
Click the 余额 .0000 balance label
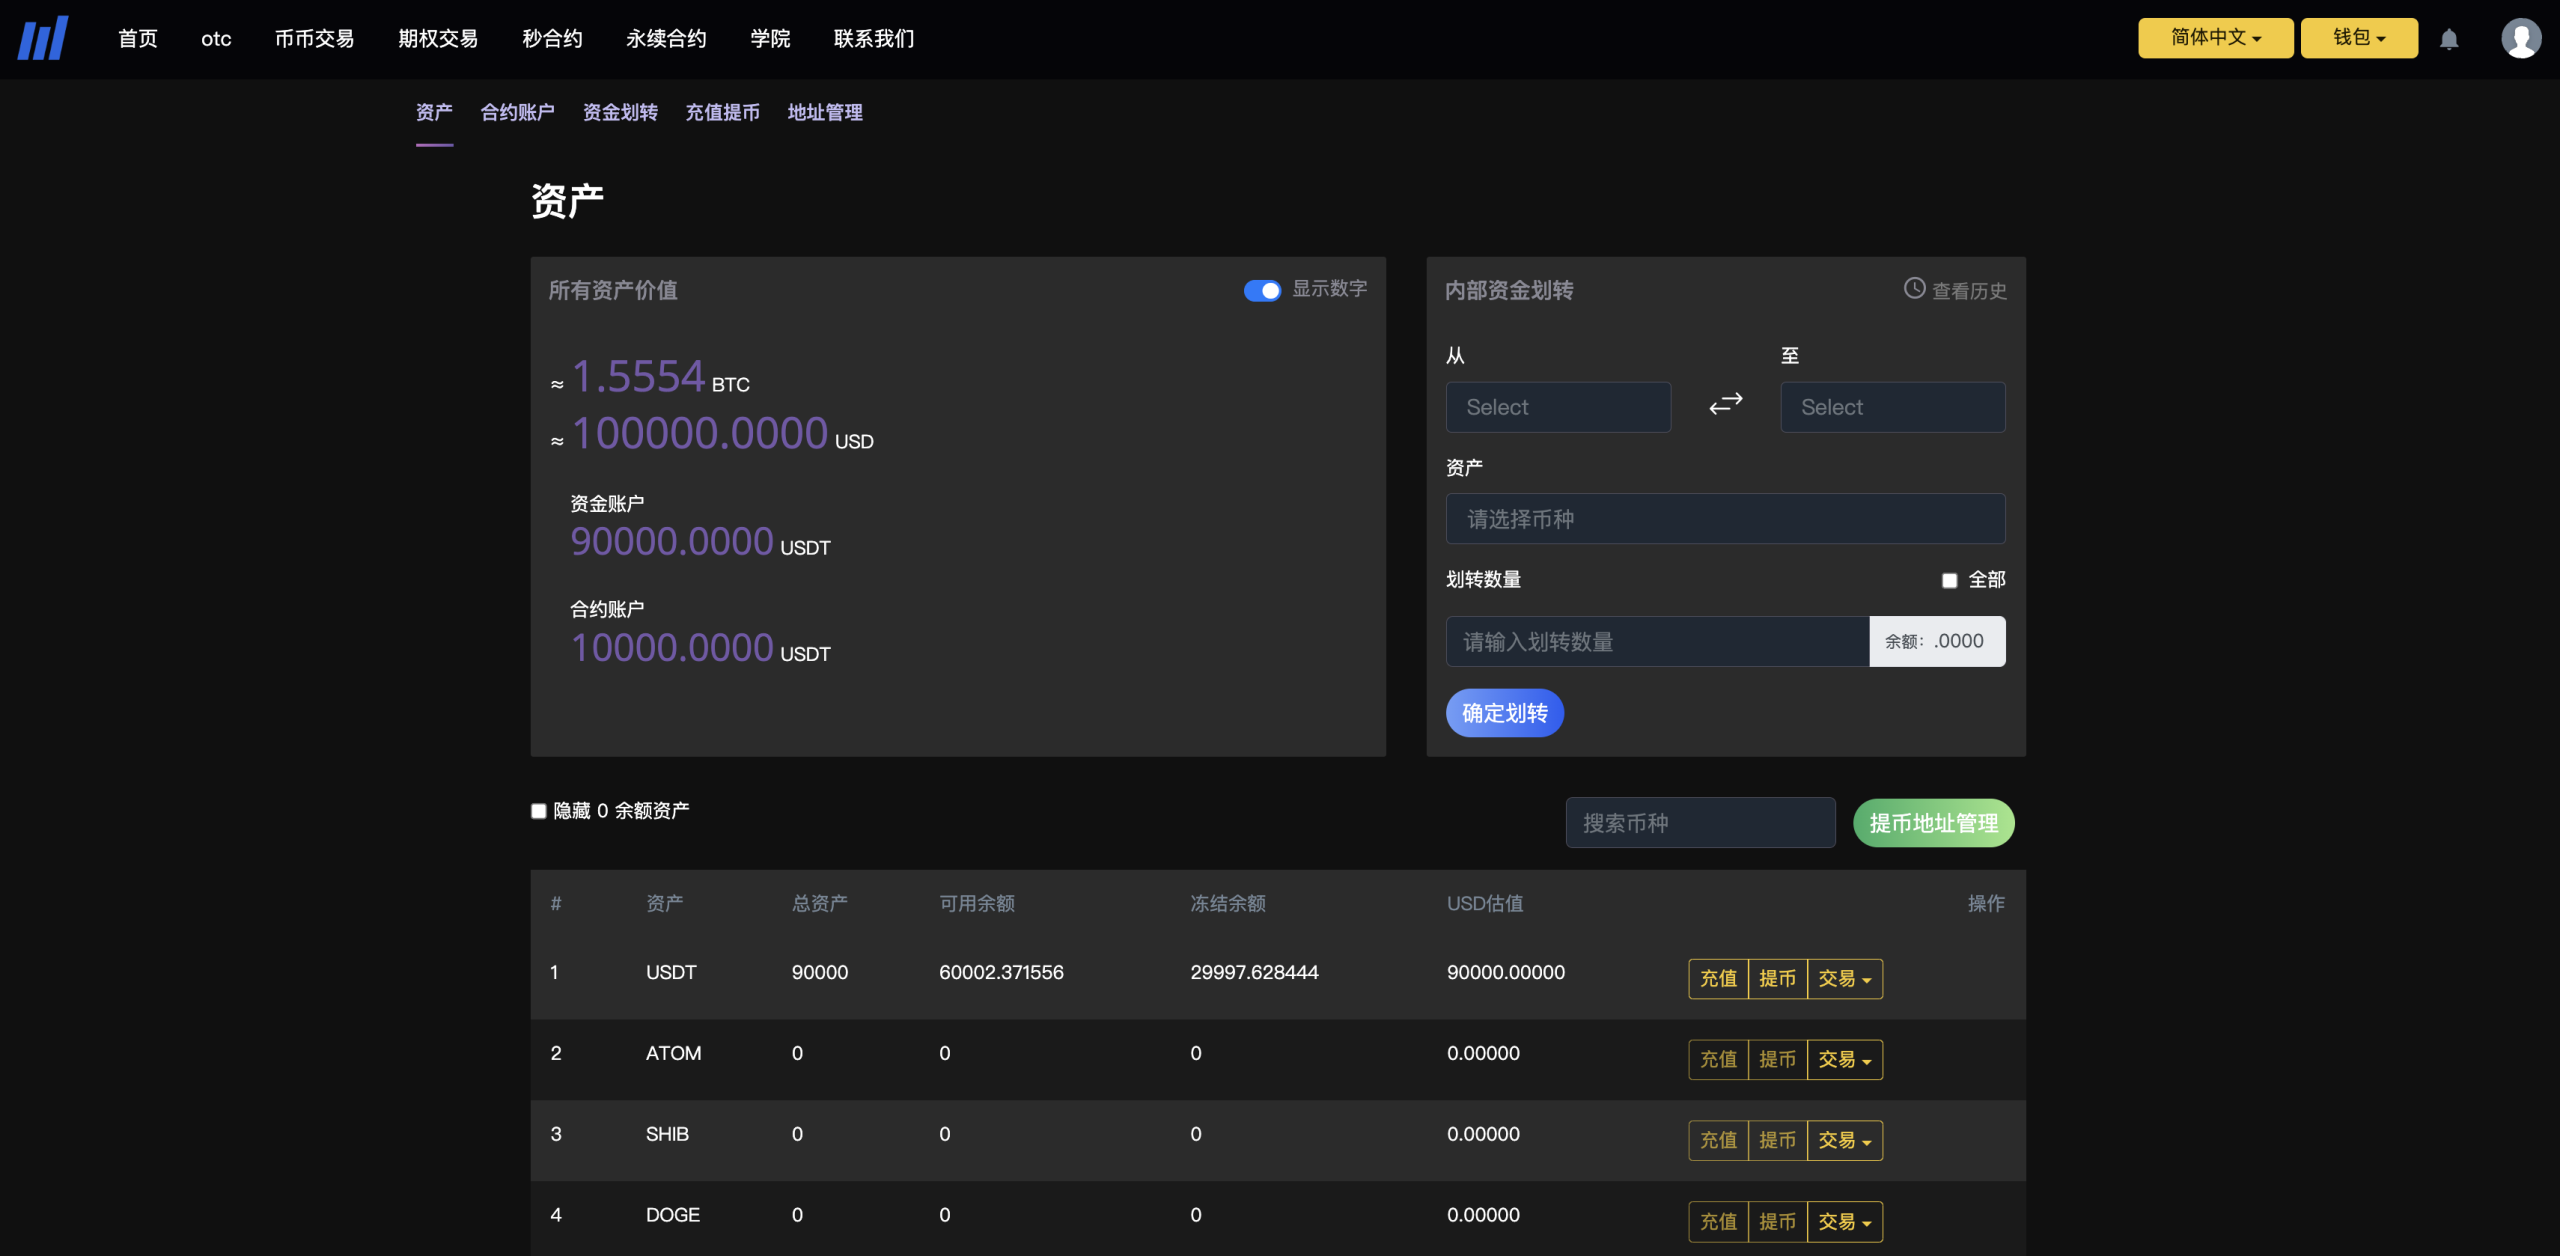pyautogui.click(x=1936, y=642)
